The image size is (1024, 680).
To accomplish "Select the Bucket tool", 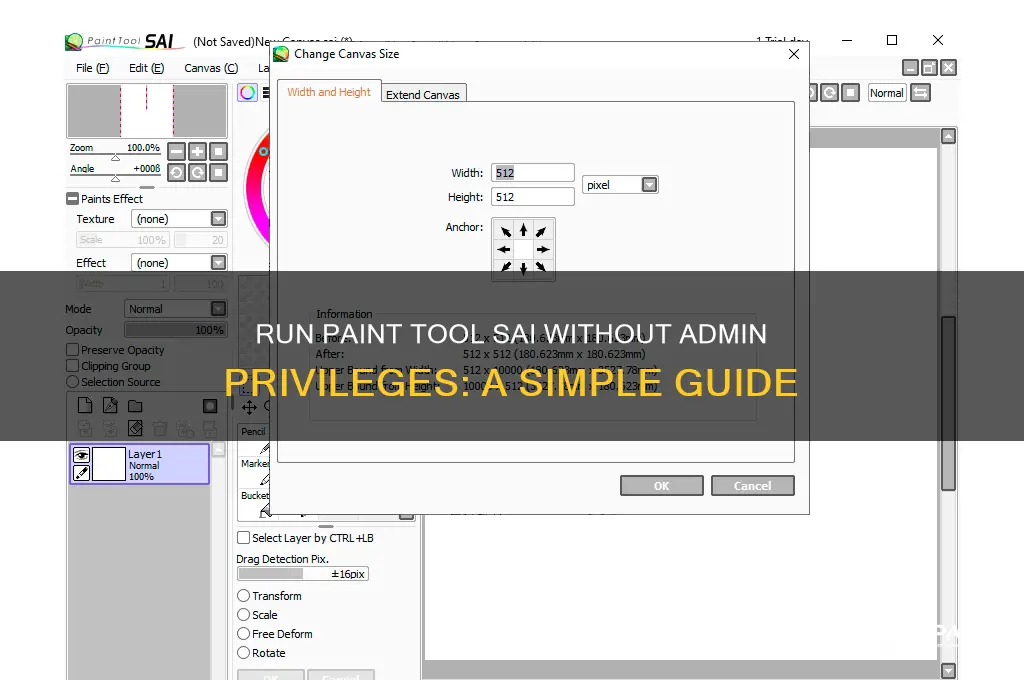I will [x=255, y=503].
